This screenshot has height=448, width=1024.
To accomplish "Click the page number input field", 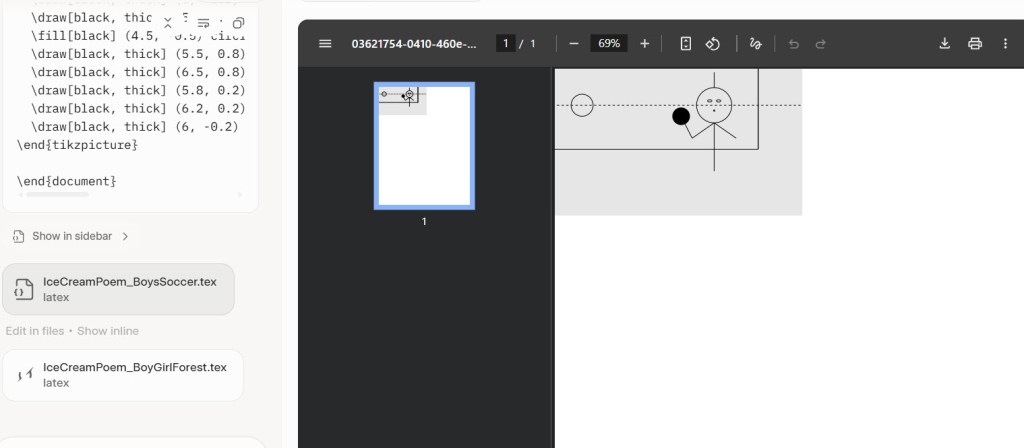I will [506, 44].
